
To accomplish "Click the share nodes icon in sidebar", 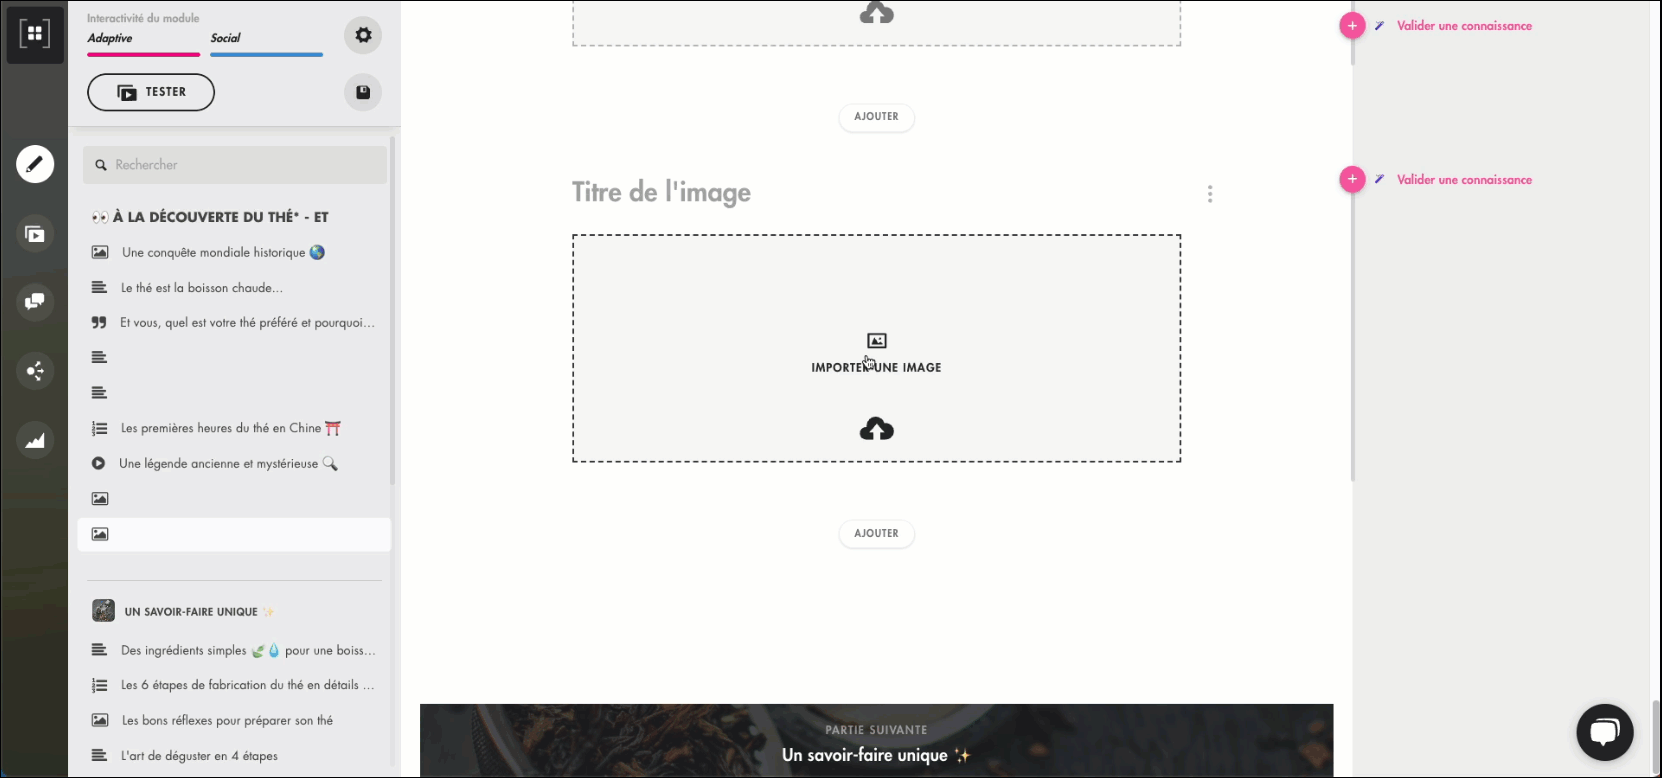I will coord(35,371).
